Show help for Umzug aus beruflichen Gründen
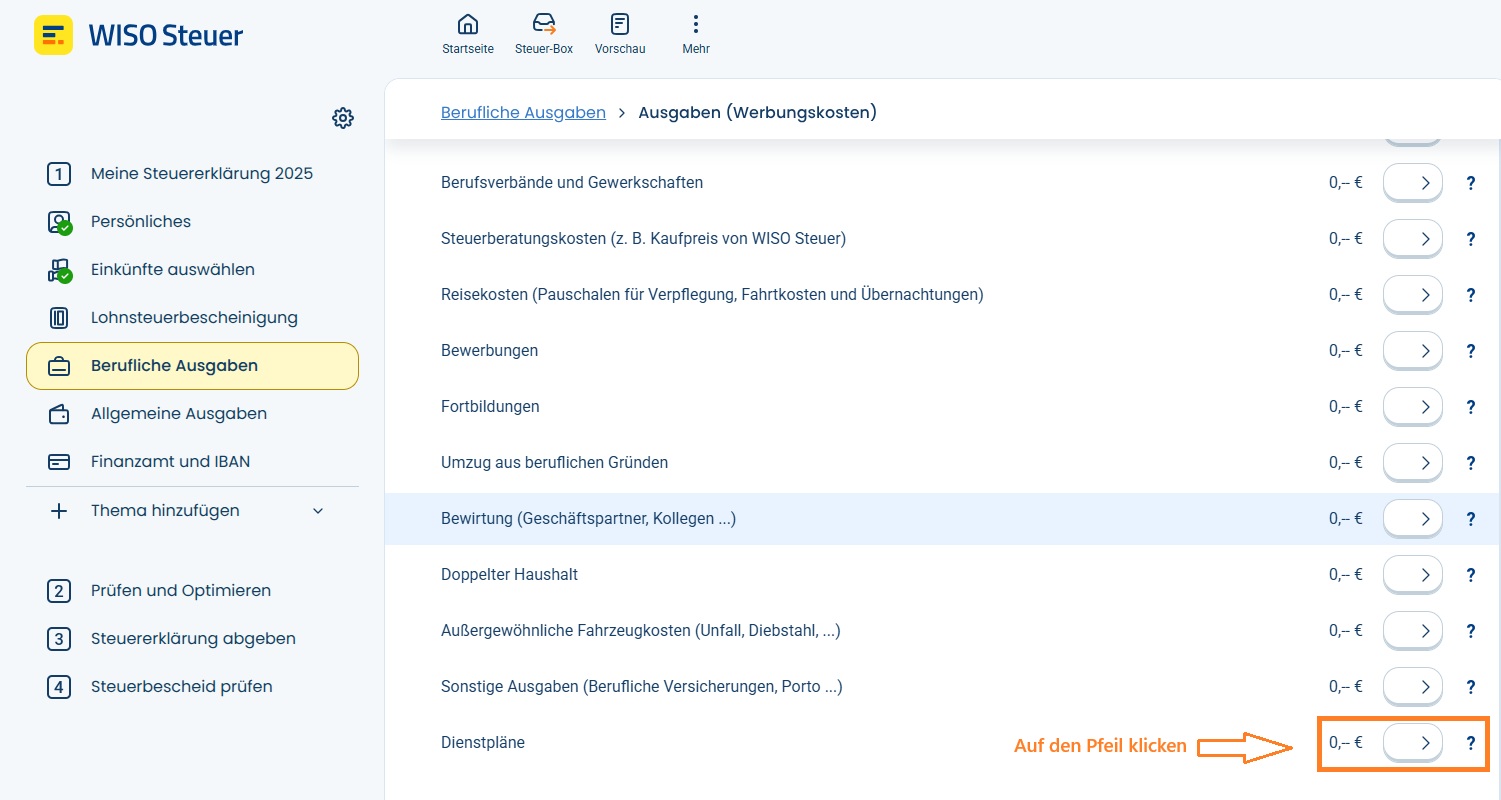Viewport: 1501px width, 800px height. [x=1471, y=463]
